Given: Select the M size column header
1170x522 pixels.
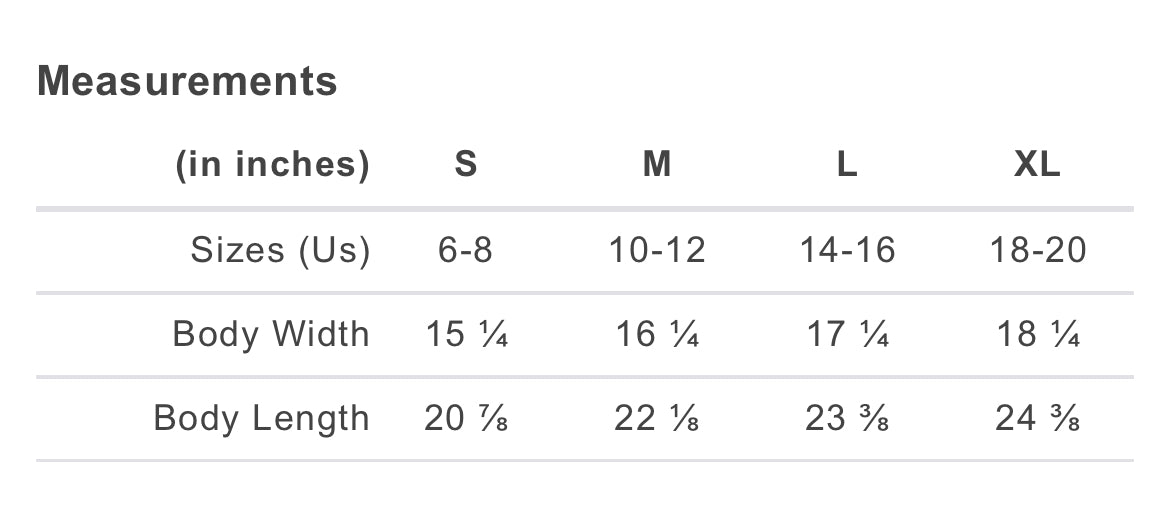Looking at the screenshot, I should (657, 164).
